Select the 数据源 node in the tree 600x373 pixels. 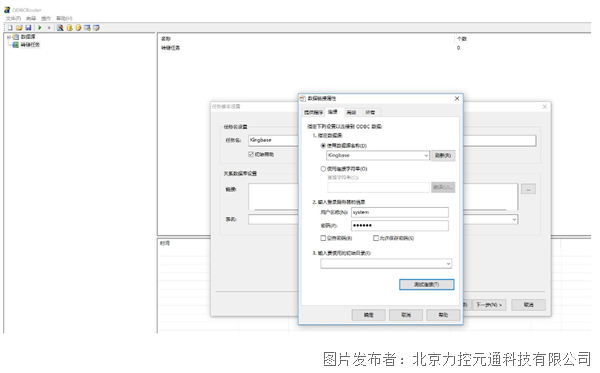[x=28, y=37]
